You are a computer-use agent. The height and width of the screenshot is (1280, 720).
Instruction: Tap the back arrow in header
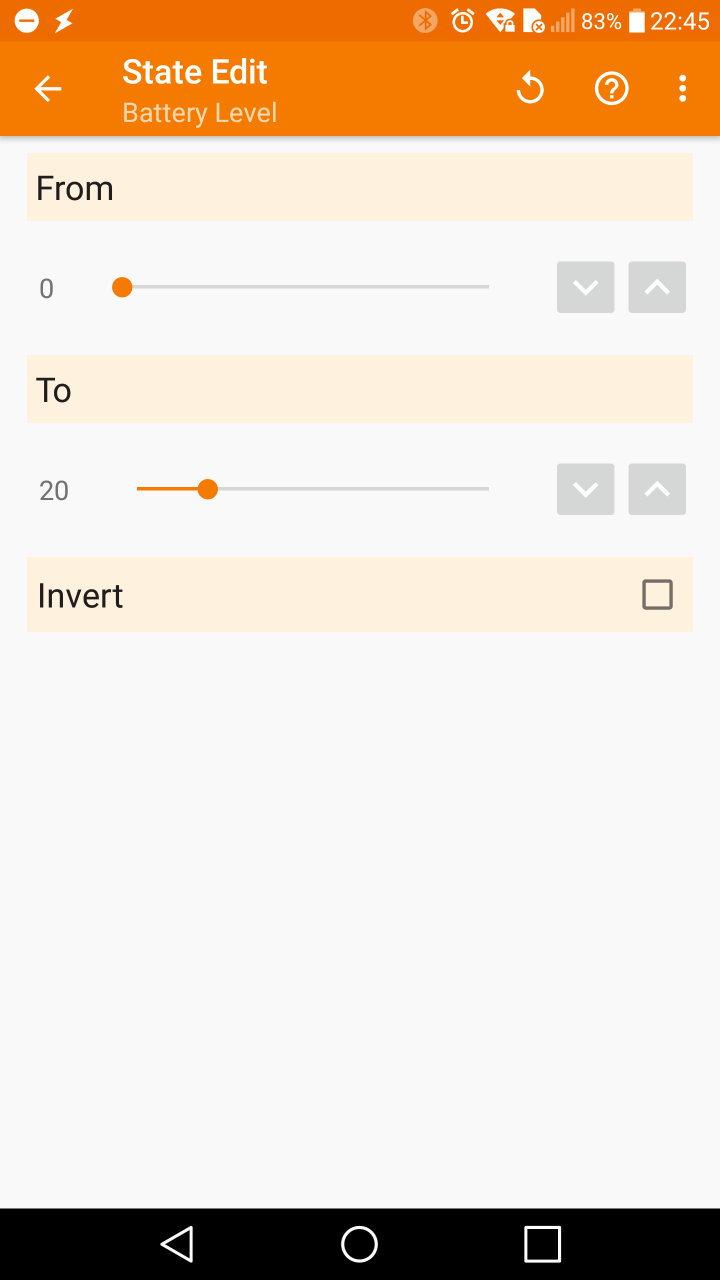tap(47, 89)
